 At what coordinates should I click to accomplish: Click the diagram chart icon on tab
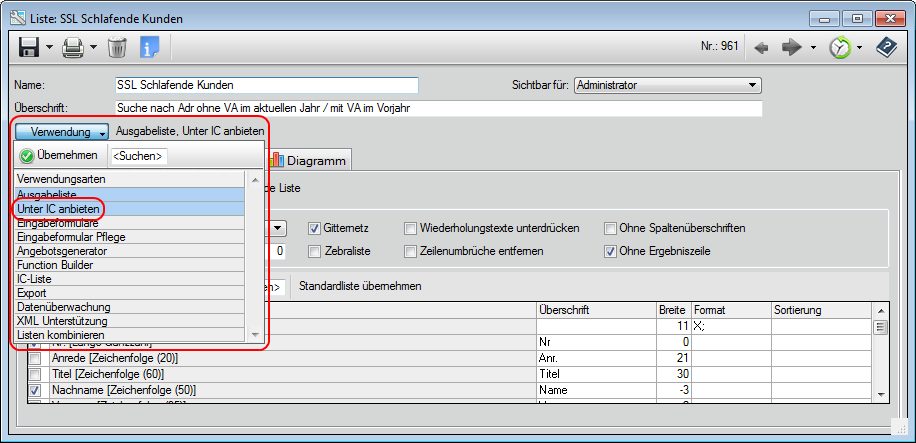[x=277, y=160]
